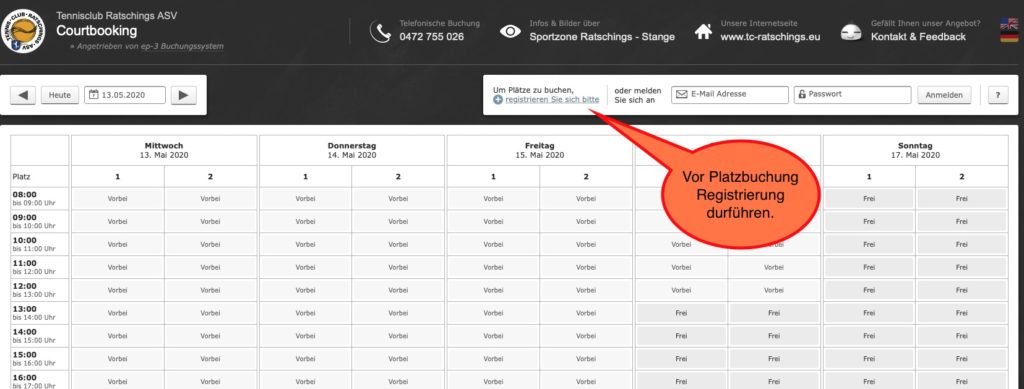
Task: Click the Mittwoch 13. Mai 2020 header
Action: [x=164, y=150]
